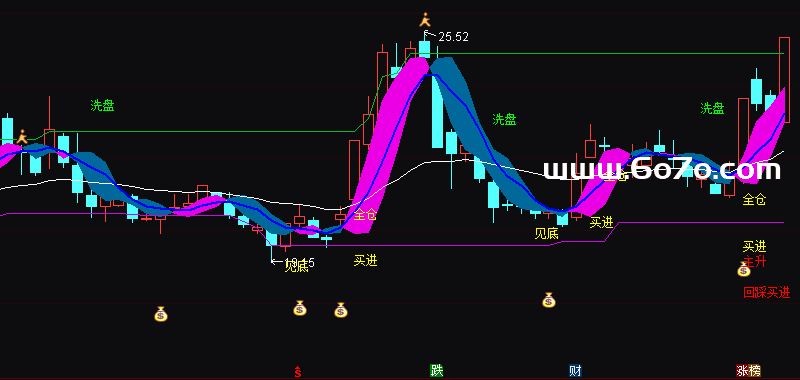Click the red 回踩买进 signal label
Screen dimensions: 800x380
coord(766,292)
